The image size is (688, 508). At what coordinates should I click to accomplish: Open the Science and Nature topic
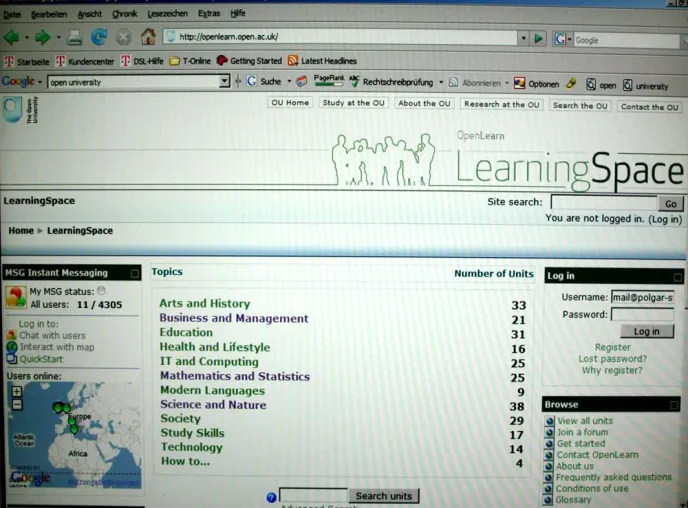[x=213, y=405]
